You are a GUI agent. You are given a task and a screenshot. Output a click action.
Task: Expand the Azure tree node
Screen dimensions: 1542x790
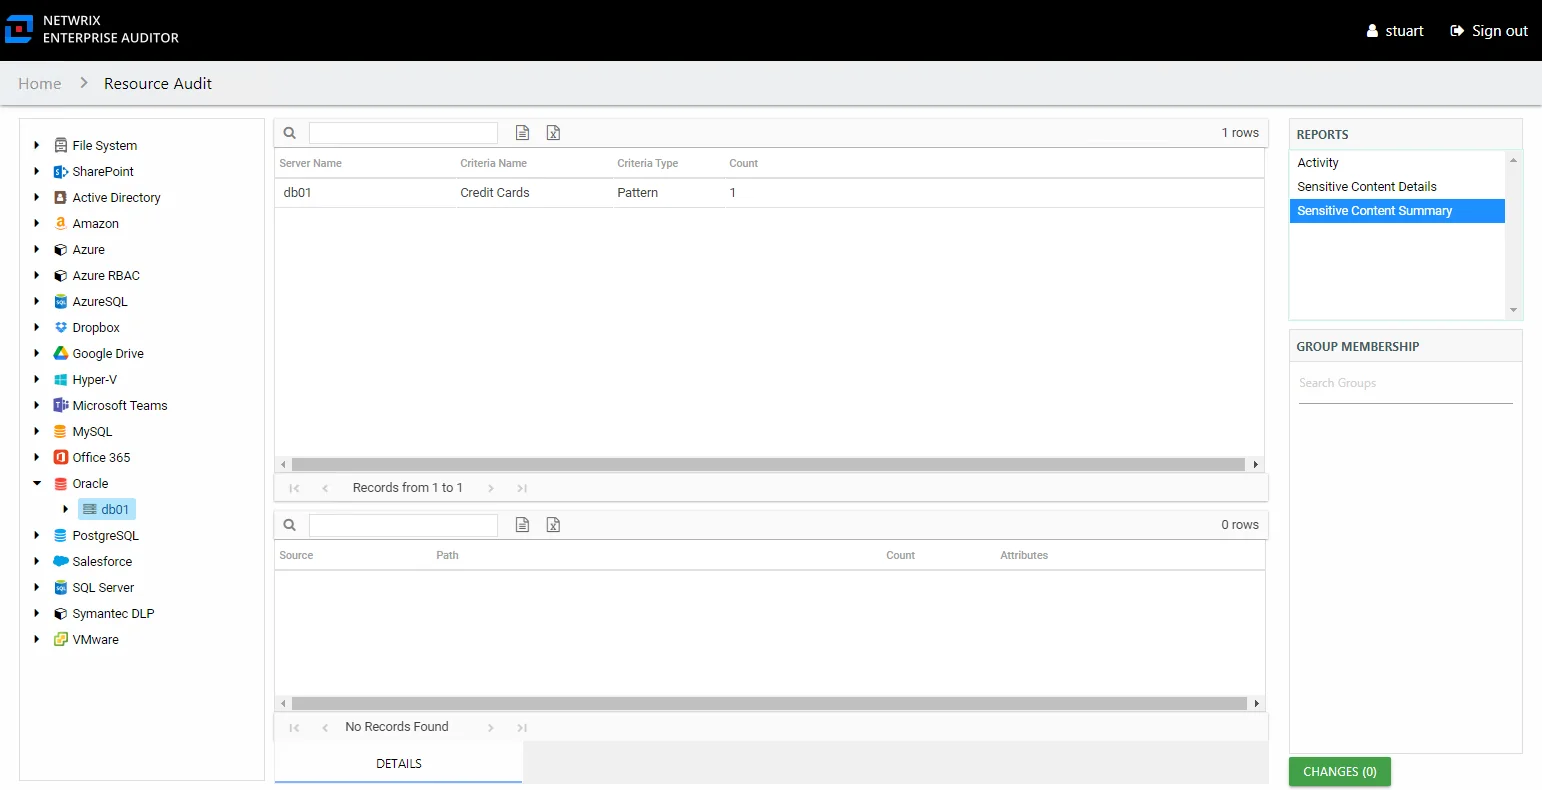tap(37, 249)
